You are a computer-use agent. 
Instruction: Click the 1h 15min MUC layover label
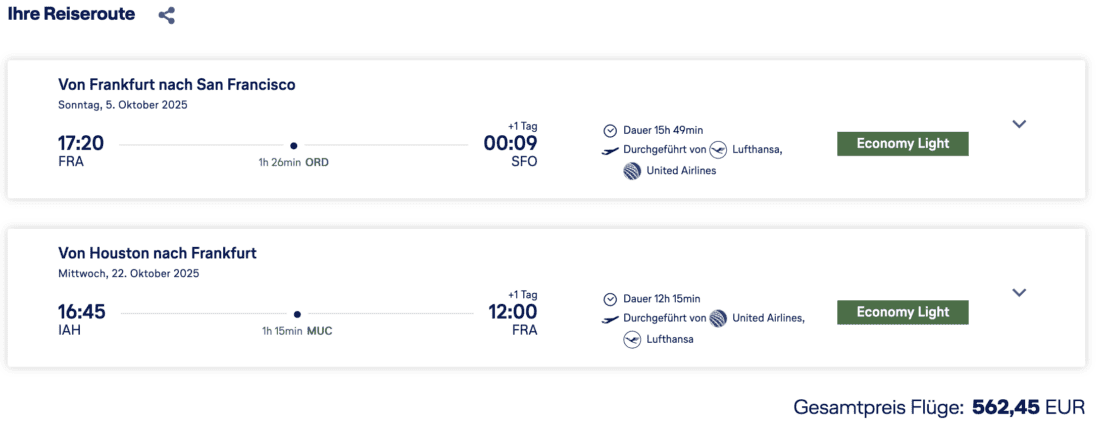coord(297,331)
